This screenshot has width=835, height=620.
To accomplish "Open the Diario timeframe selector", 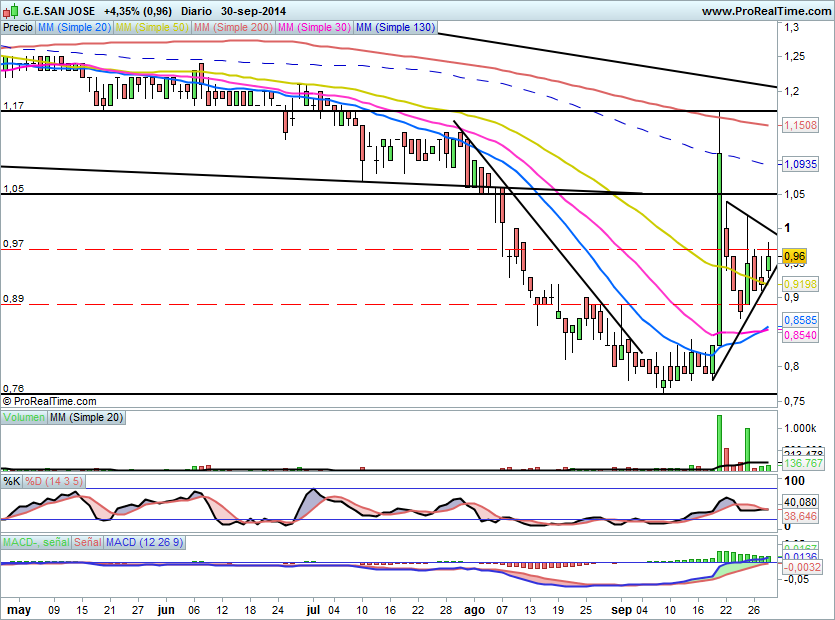I will [x=200, y=11].
